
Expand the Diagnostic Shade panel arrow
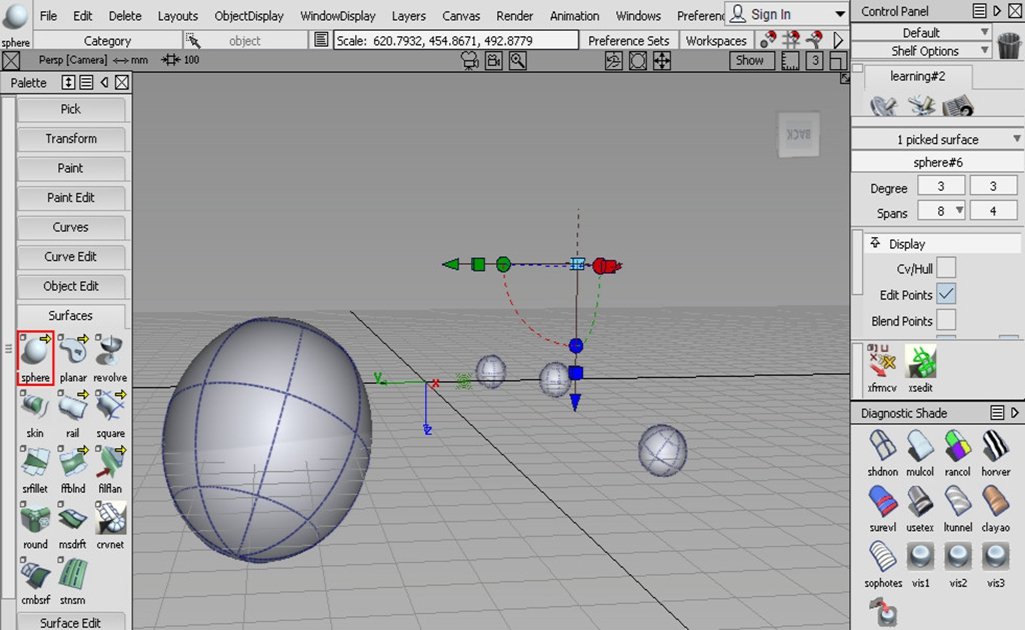click(1015, 412)
